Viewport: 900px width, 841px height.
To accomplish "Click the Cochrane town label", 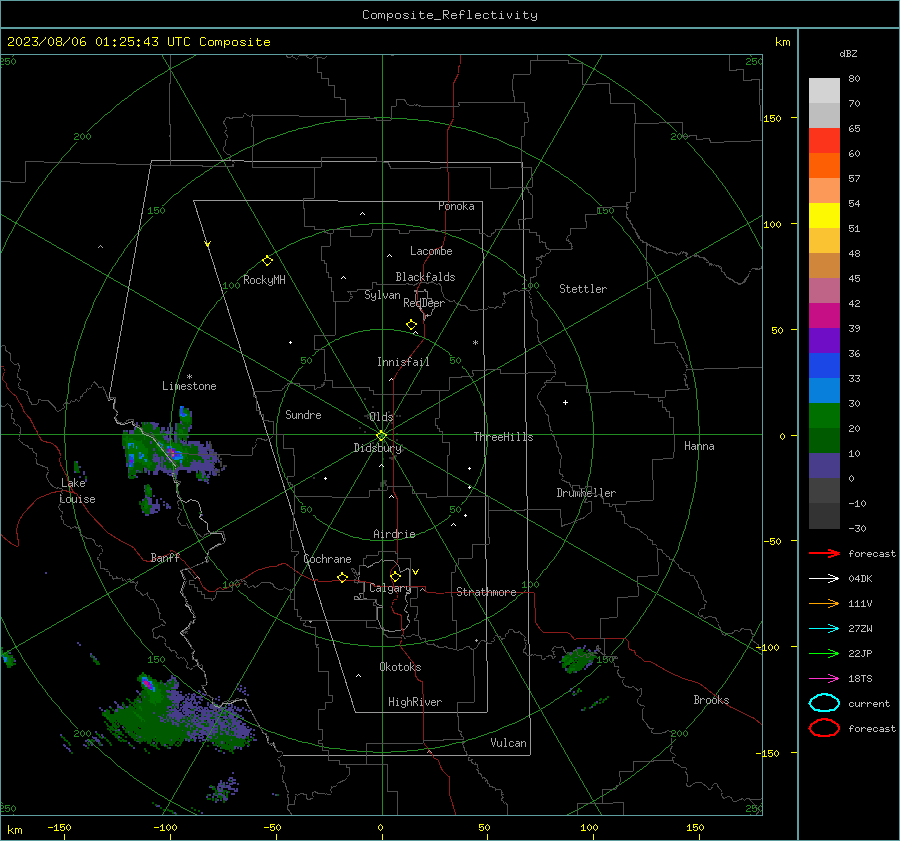I will pos(327,559).
